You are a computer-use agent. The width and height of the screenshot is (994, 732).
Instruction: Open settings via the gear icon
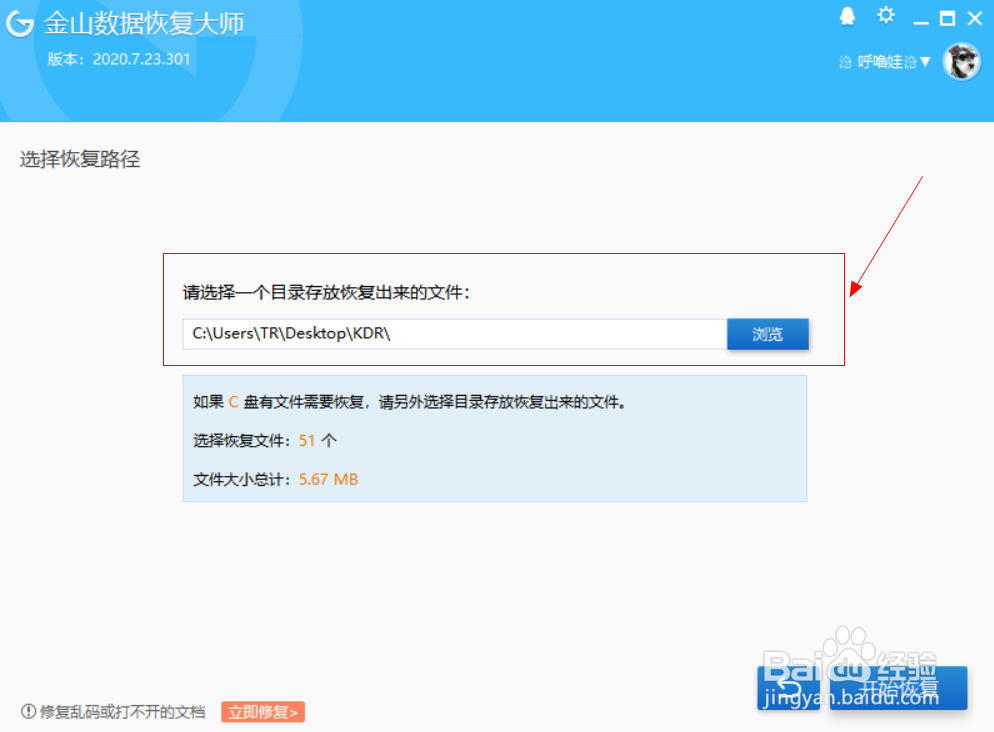(x=886, y=15)
